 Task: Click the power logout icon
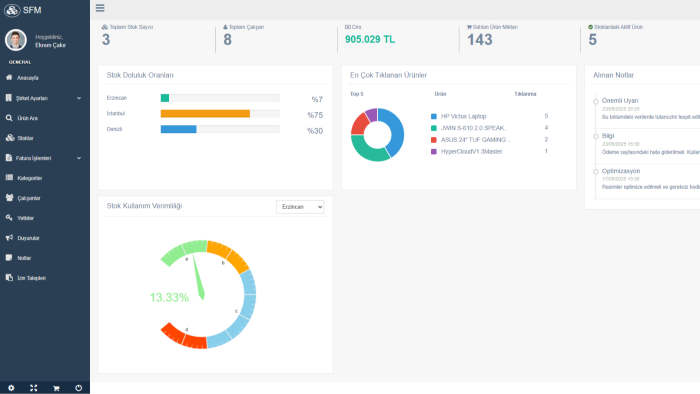tap(79, 388)
